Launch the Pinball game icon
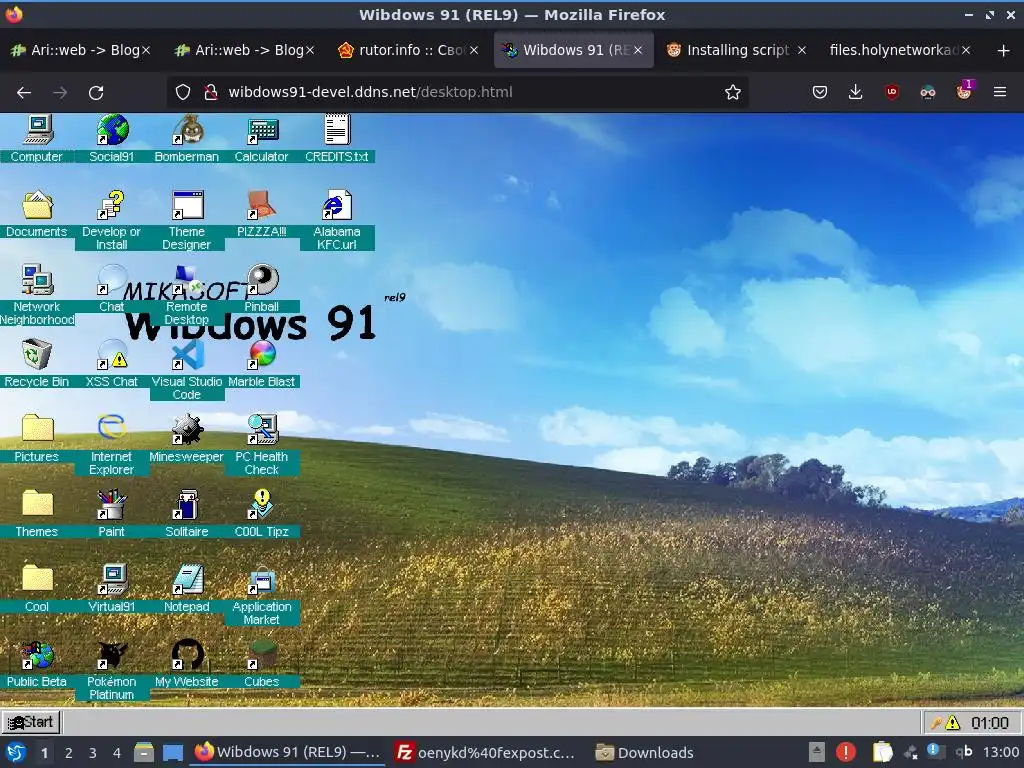Viewport: 1024px width, 768px height. pyautogui.click(x=263, y=280)
